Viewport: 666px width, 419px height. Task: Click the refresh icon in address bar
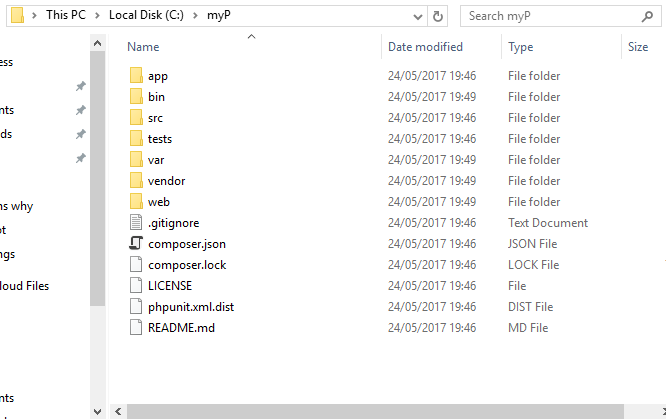pyautogui.click(x=437, y=16)
